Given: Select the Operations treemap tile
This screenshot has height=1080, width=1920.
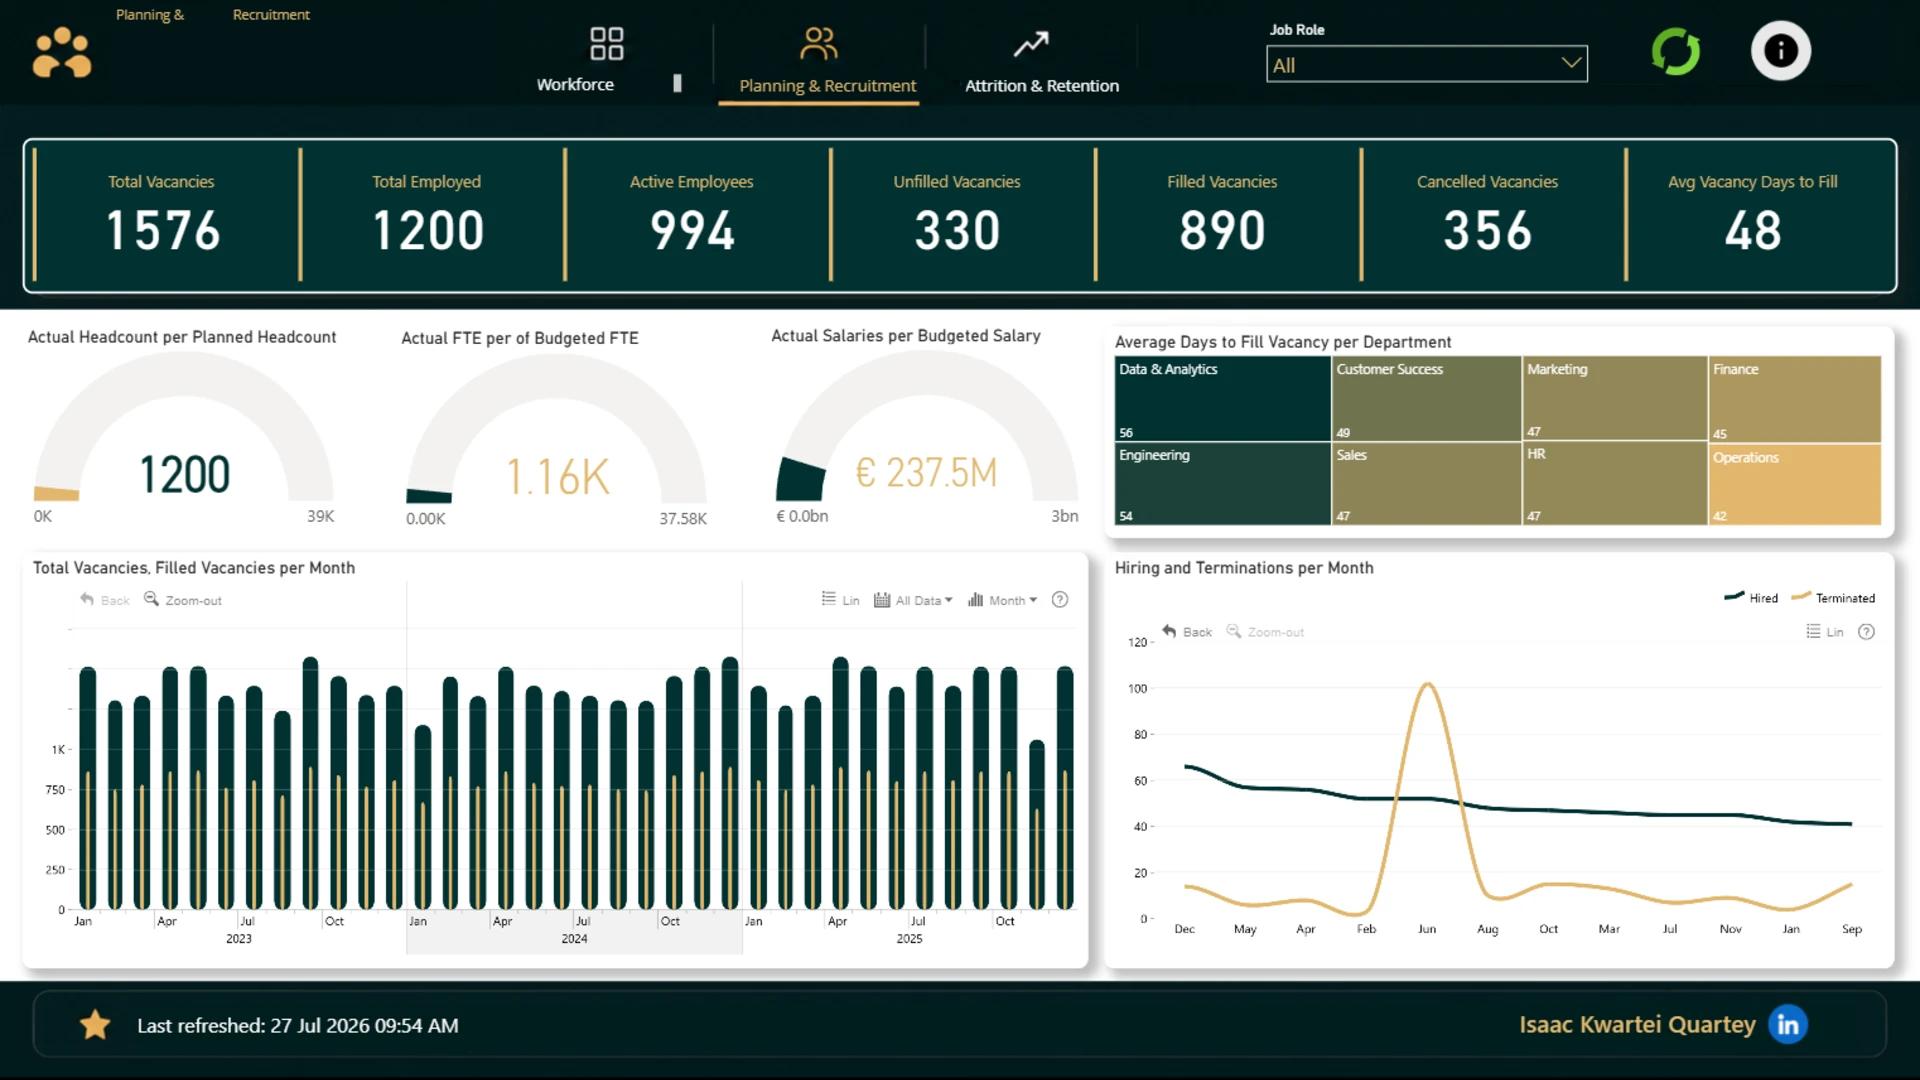Looking at the screenshot, I should [x=1795, y=484].
